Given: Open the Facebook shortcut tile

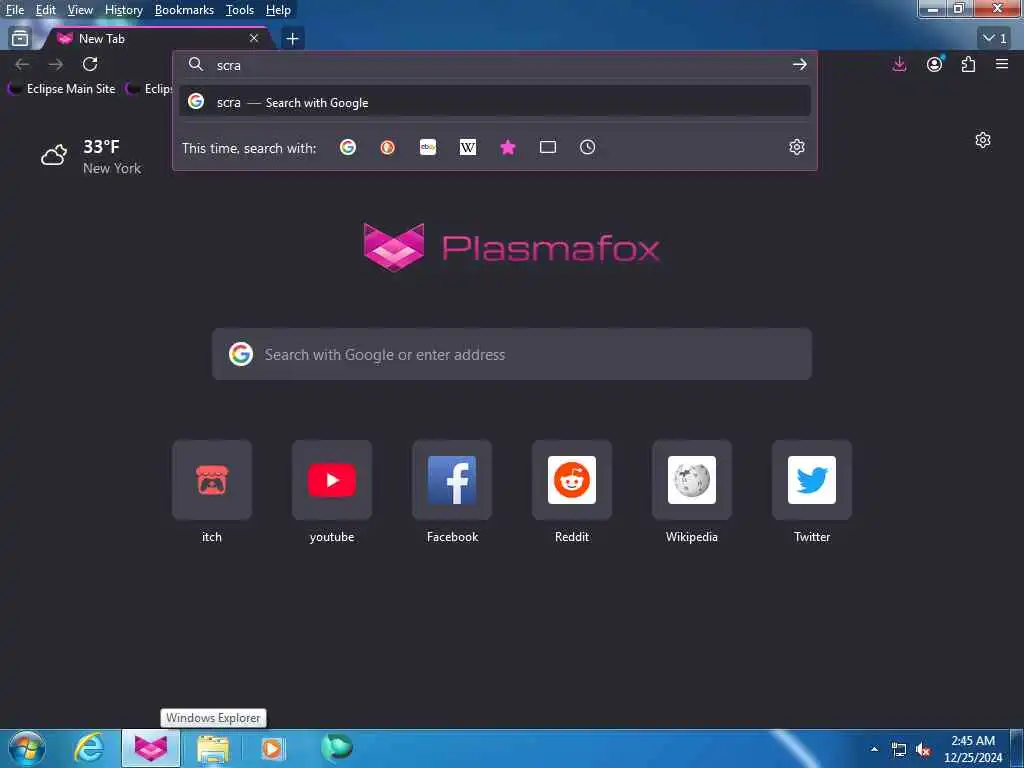Looking at the screenshot, I should [452, 480].
